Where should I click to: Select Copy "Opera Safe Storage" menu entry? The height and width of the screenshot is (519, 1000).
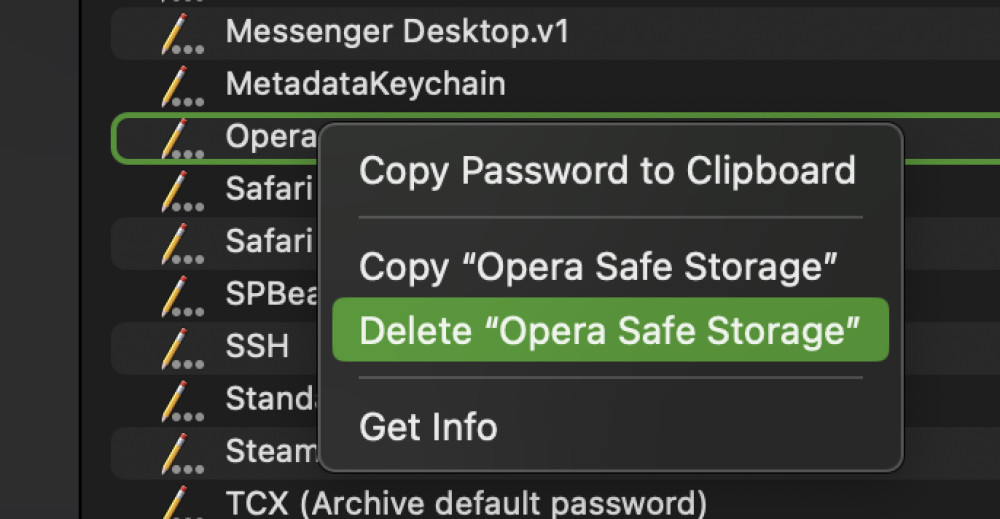click(x=598, y=267)
